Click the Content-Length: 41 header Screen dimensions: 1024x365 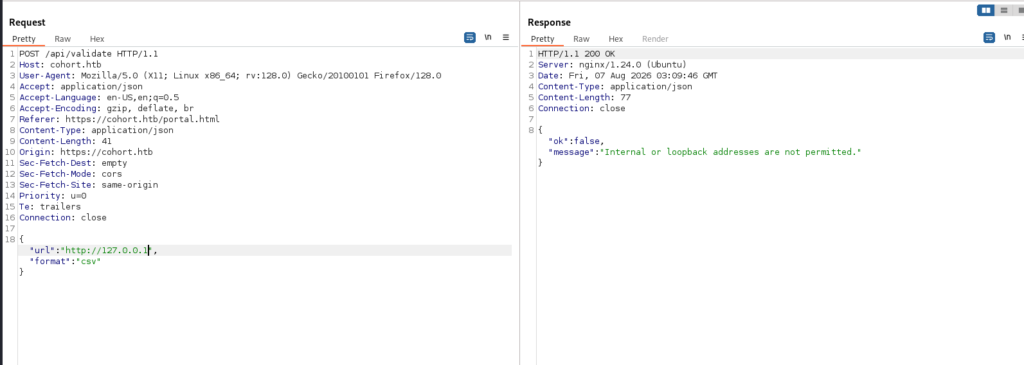pyautogui.click(x=65, y=141)
